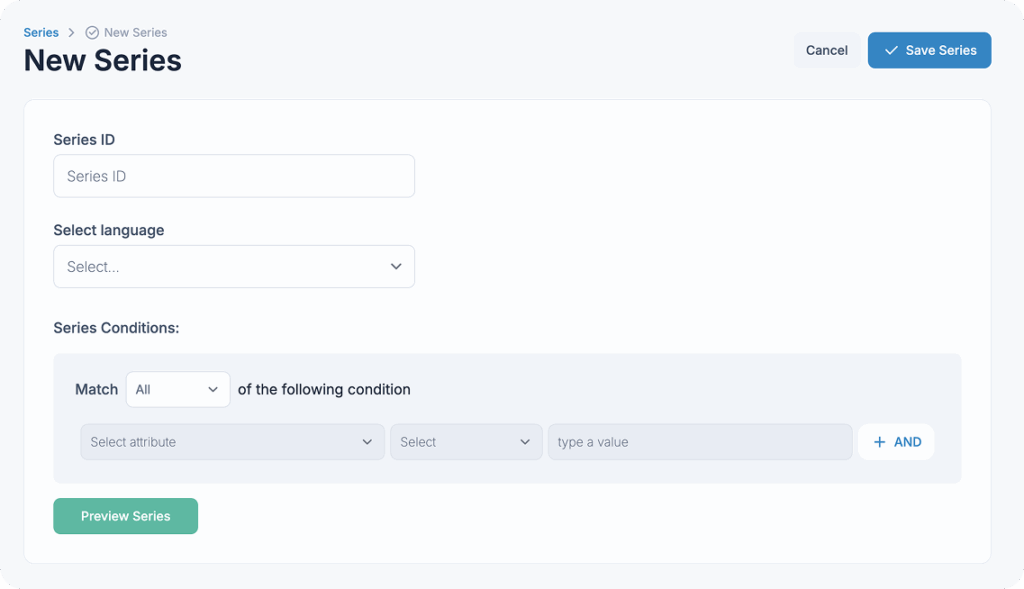Click the checkmark icon in Save Series
The image size is (1024, 589).
click(x=891, y=50)
